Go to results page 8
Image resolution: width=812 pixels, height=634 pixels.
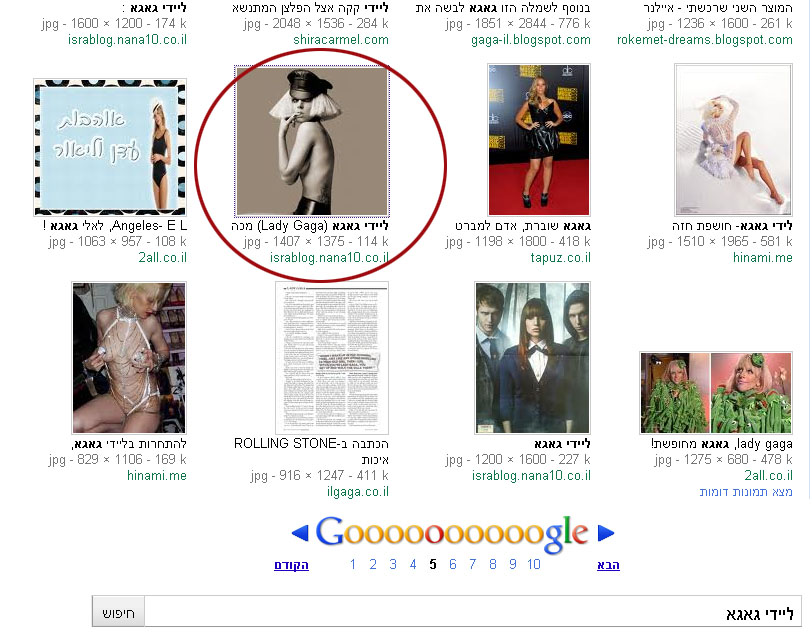(x=492, y=564)
